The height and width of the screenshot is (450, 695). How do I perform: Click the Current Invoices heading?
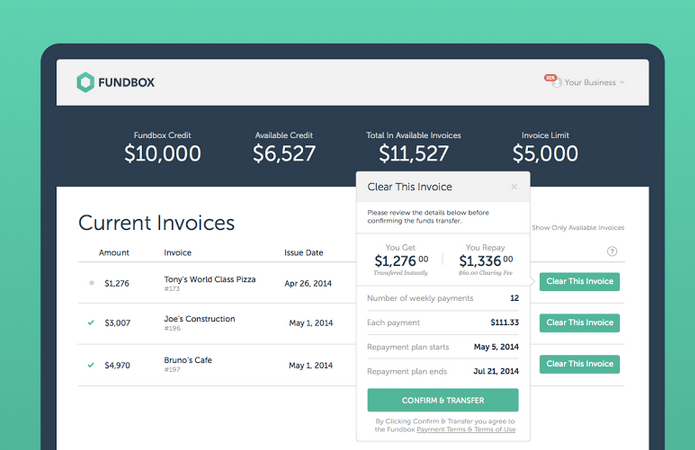(x=156, y=223)
